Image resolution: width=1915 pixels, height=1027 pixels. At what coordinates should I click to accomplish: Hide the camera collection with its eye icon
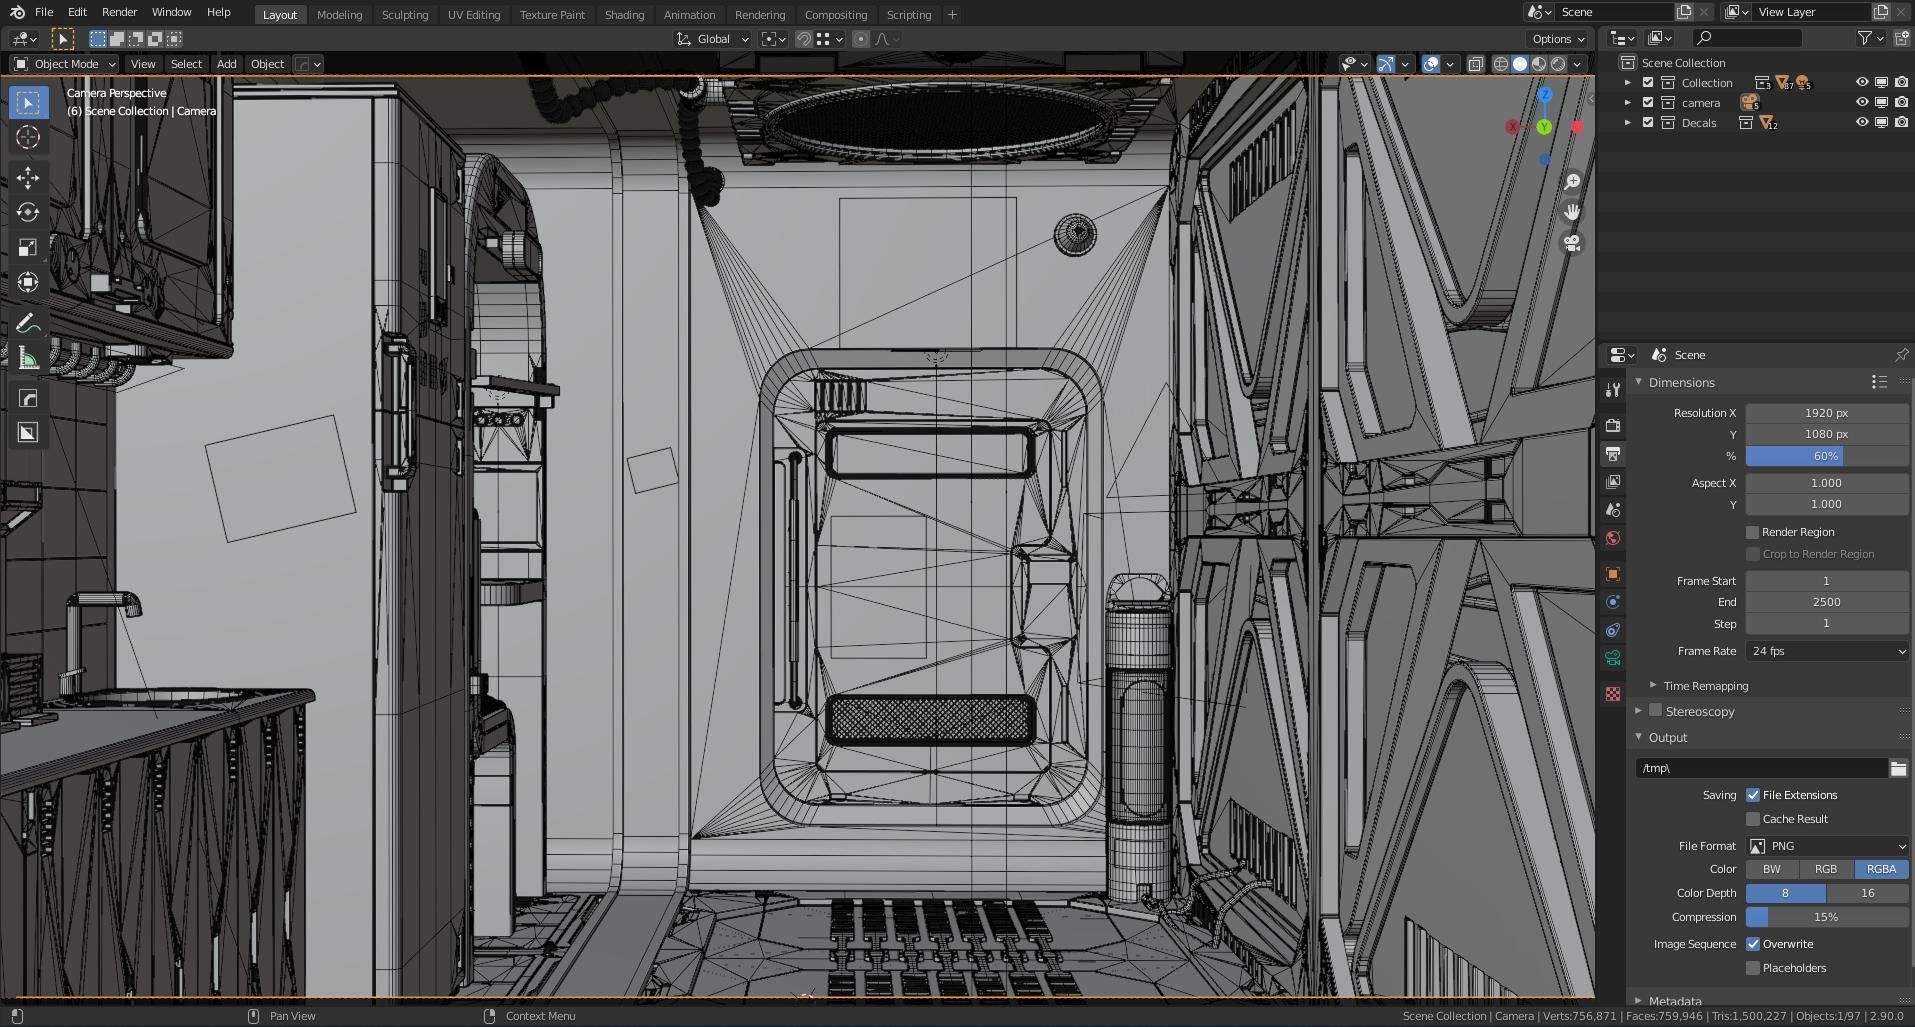[x=1862, y=103]
